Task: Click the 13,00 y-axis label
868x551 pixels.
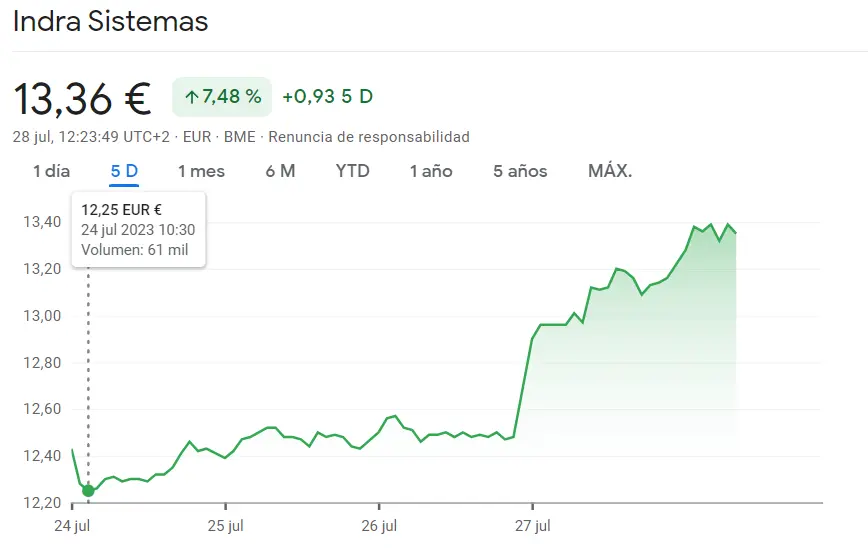Action: coord(42,316)
